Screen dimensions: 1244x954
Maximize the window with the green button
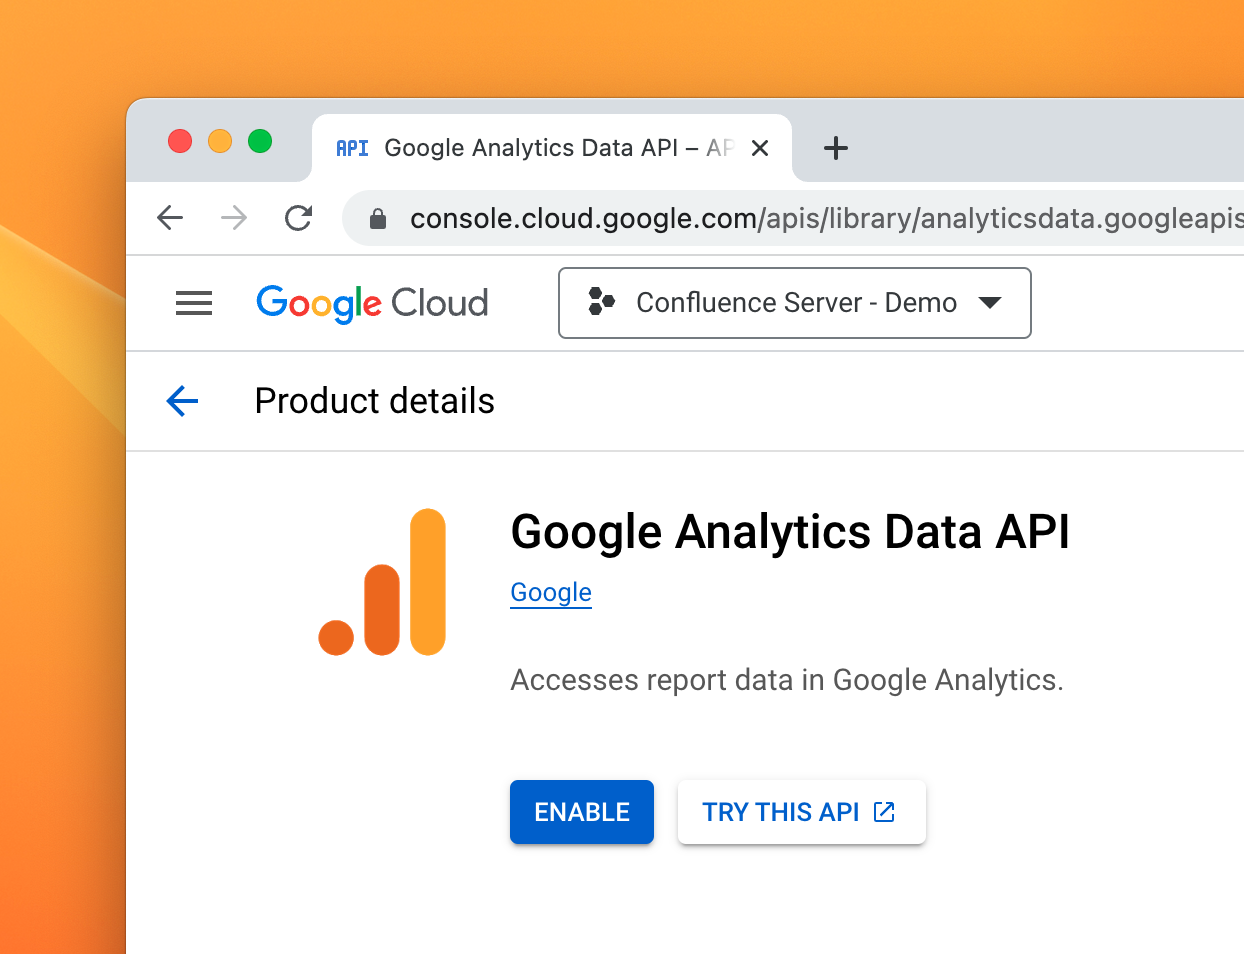260,141
